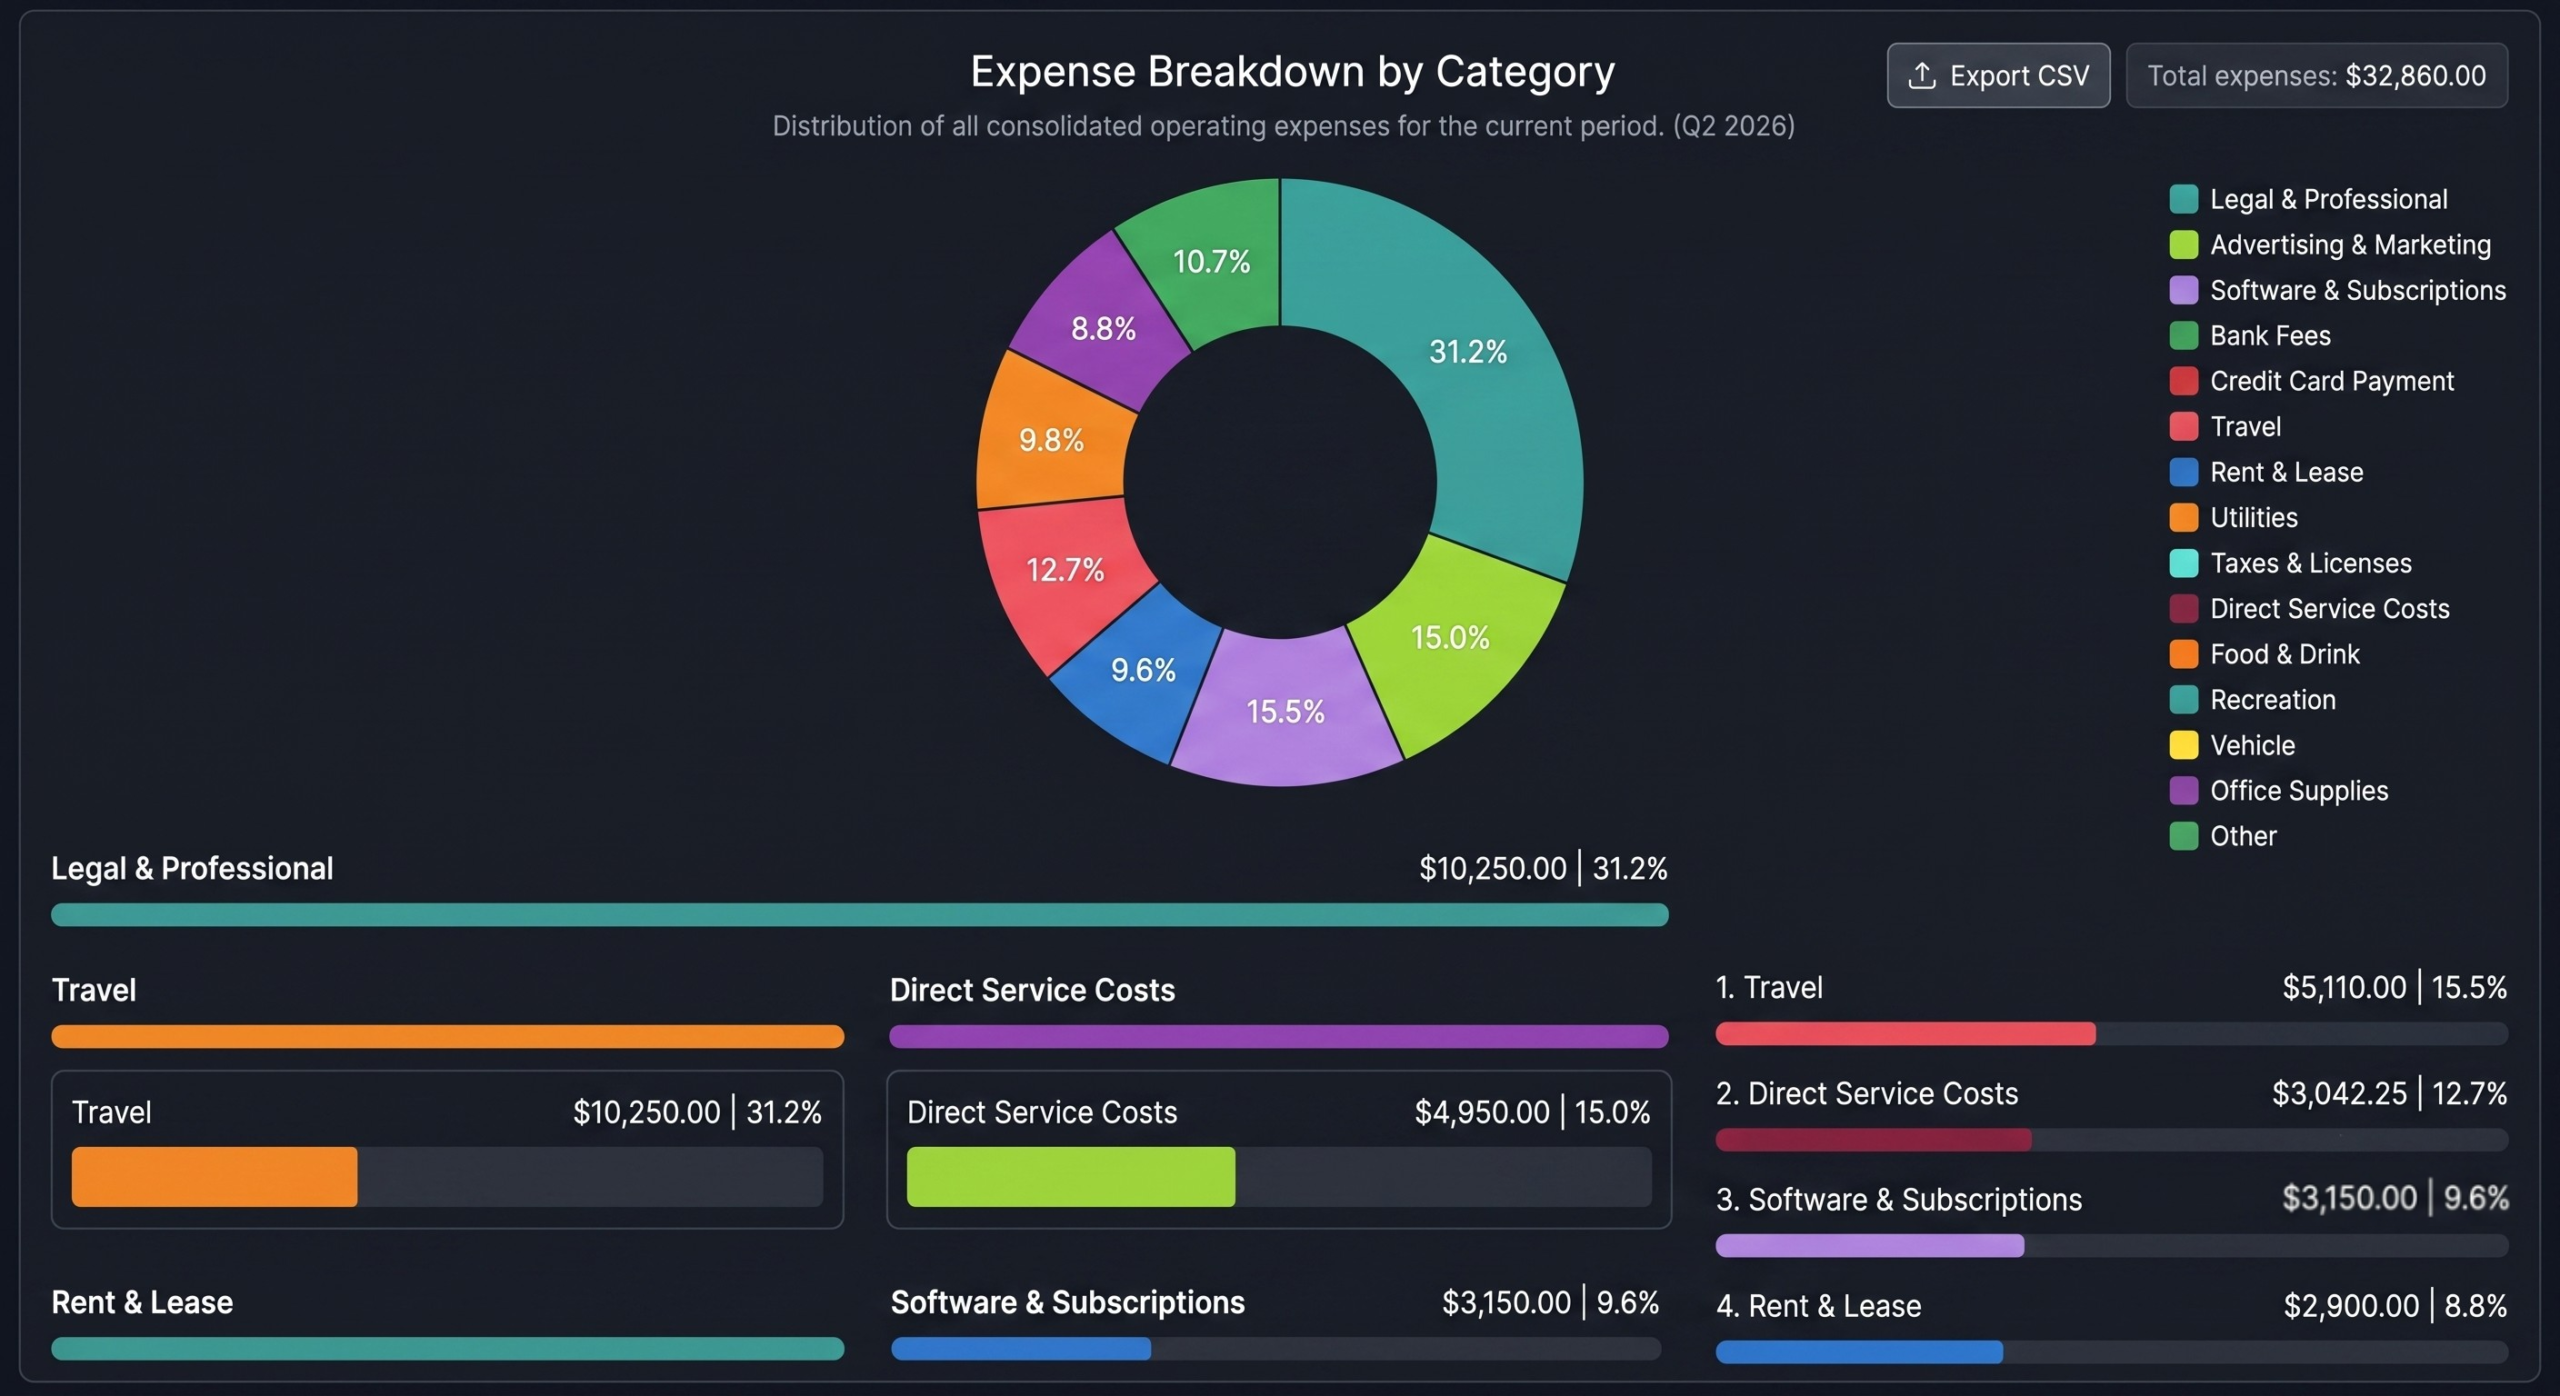Click $10,250.00 | 31.2% beside Legal & Professional heading

(1543, 868)
